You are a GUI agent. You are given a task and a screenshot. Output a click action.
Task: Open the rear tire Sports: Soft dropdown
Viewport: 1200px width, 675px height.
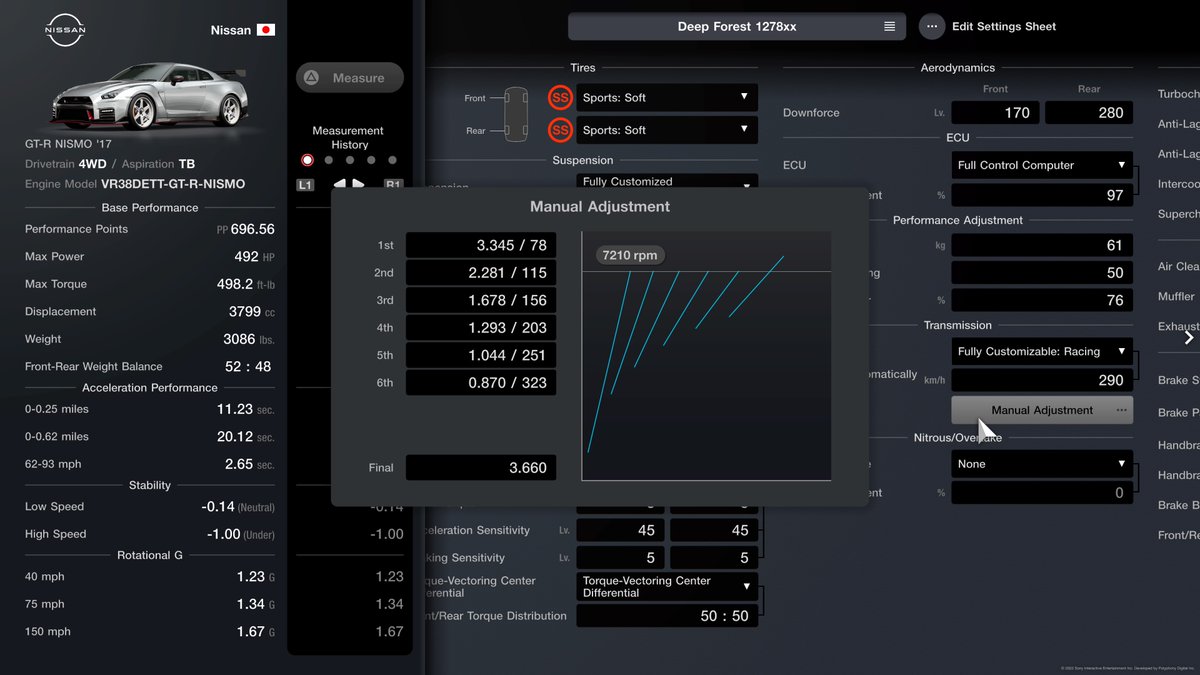[x=667, y=130]
